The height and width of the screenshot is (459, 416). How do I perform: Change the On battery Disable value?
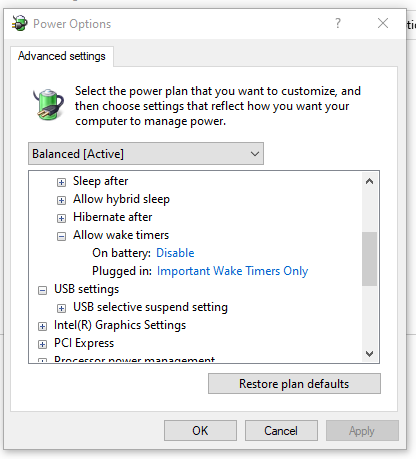[x=175, y=253]
